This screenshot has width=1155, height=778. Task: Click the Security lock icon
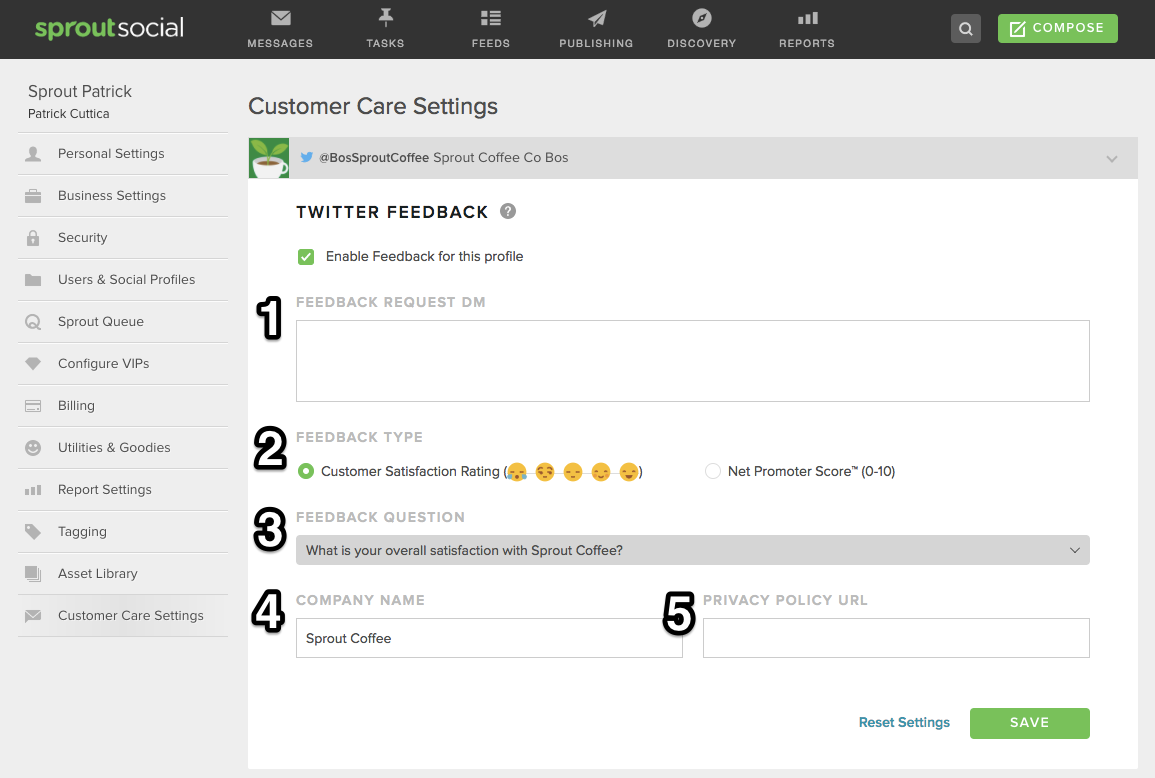click(33, 238)
